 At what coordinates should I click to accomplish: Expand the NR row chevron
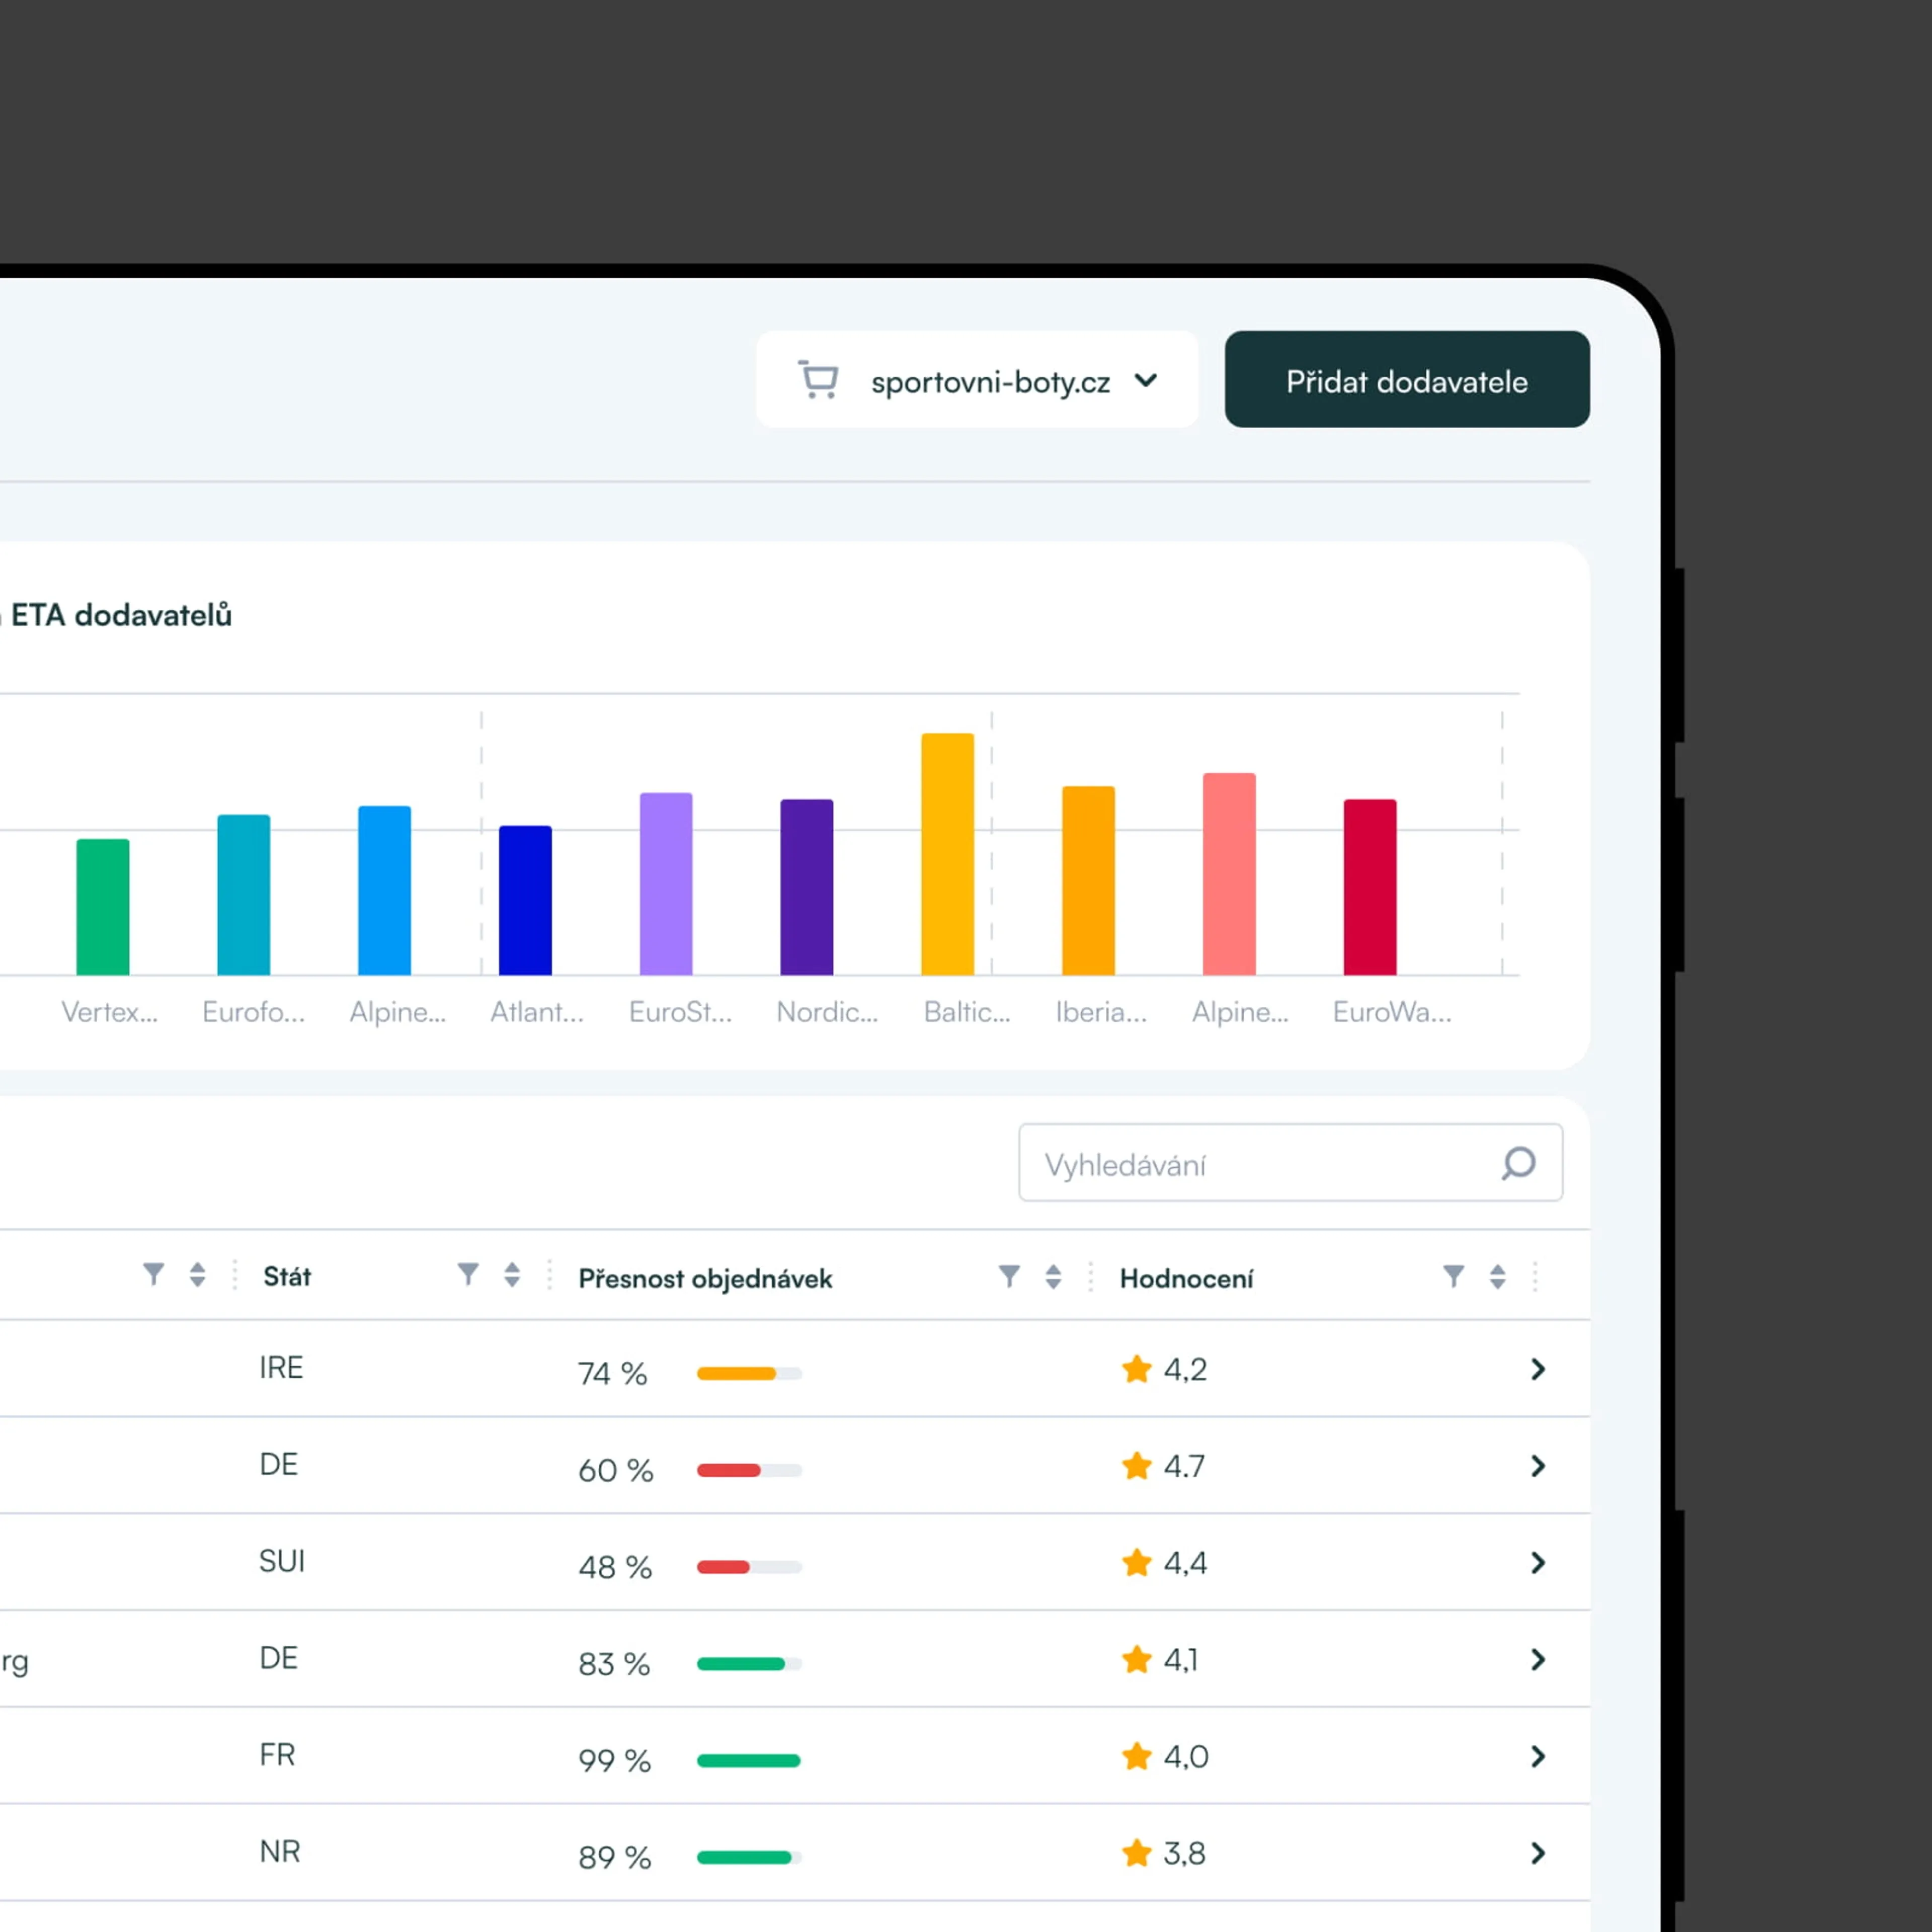(1538, 1854)
